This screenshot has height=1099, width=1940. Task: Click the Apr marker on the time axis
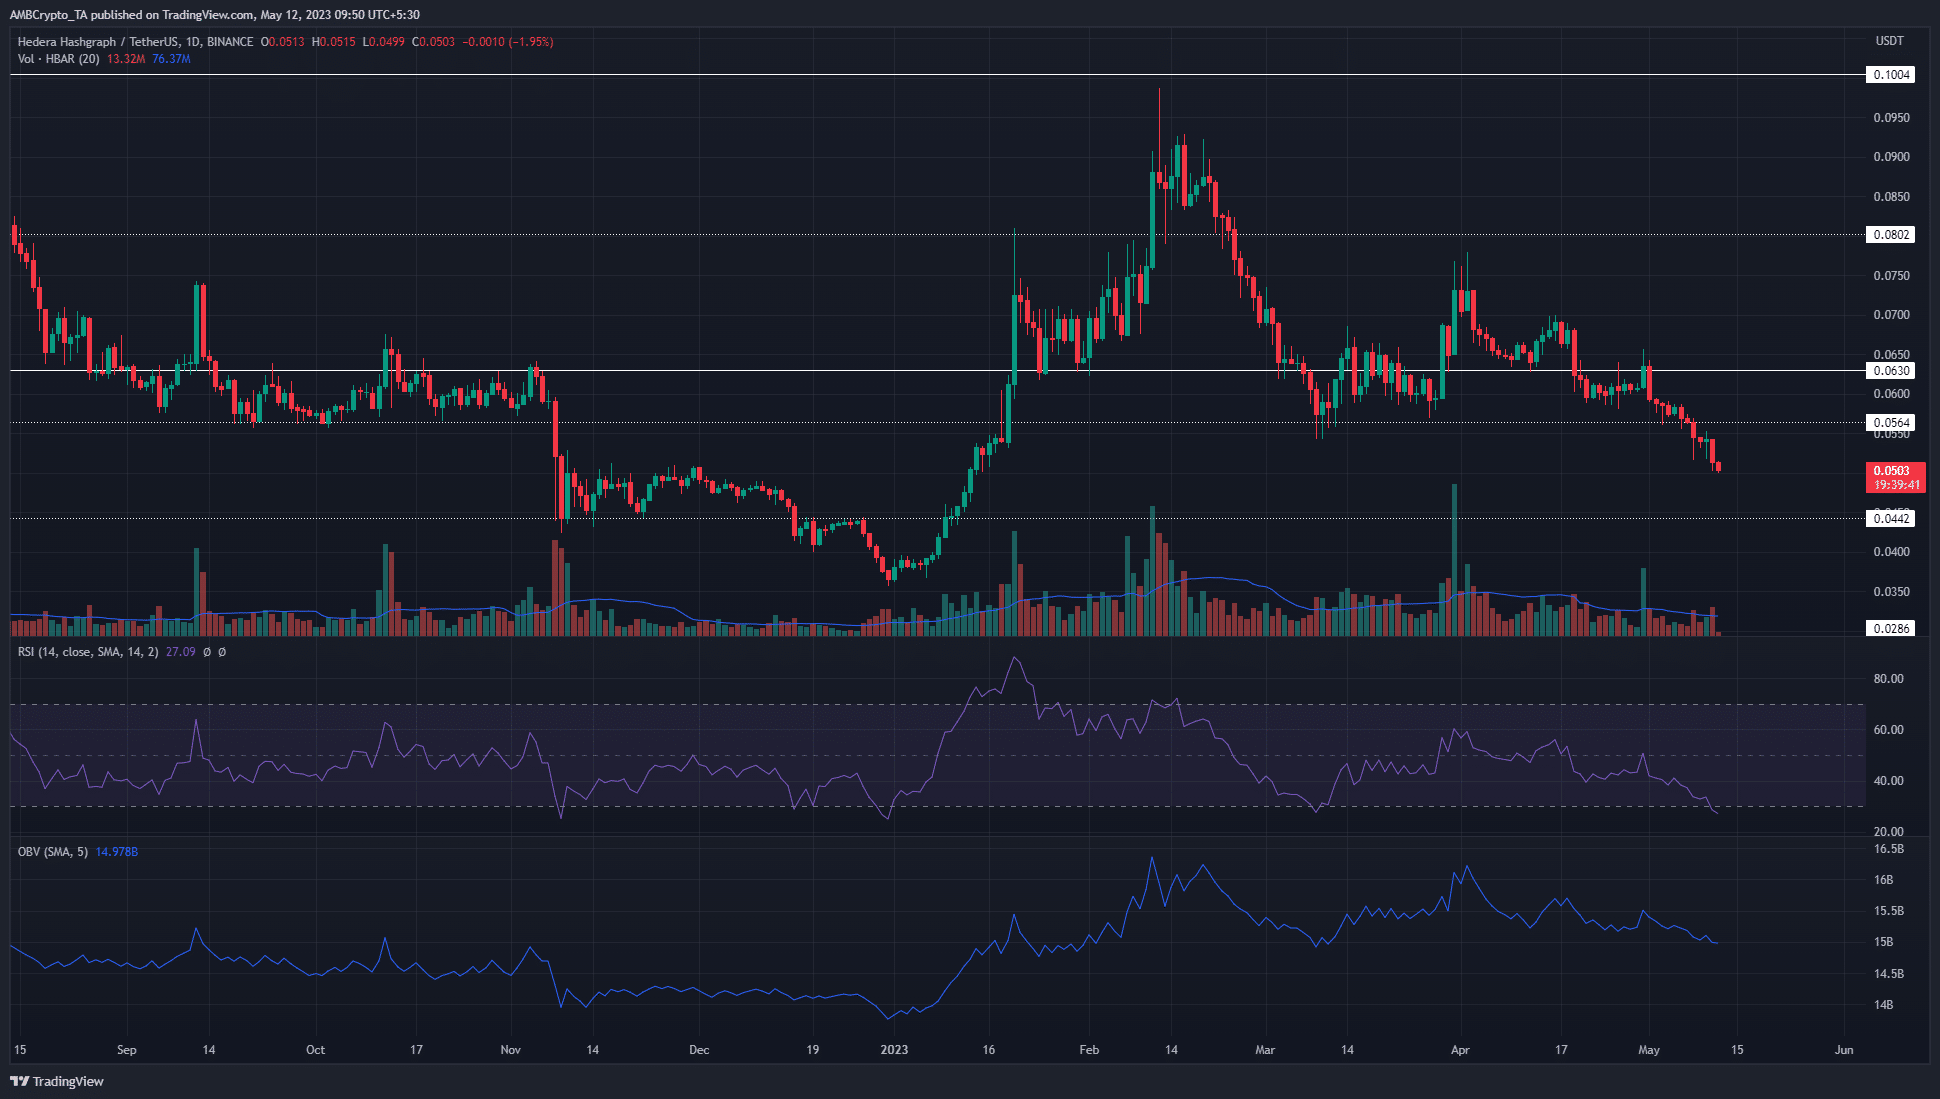1460,1050
